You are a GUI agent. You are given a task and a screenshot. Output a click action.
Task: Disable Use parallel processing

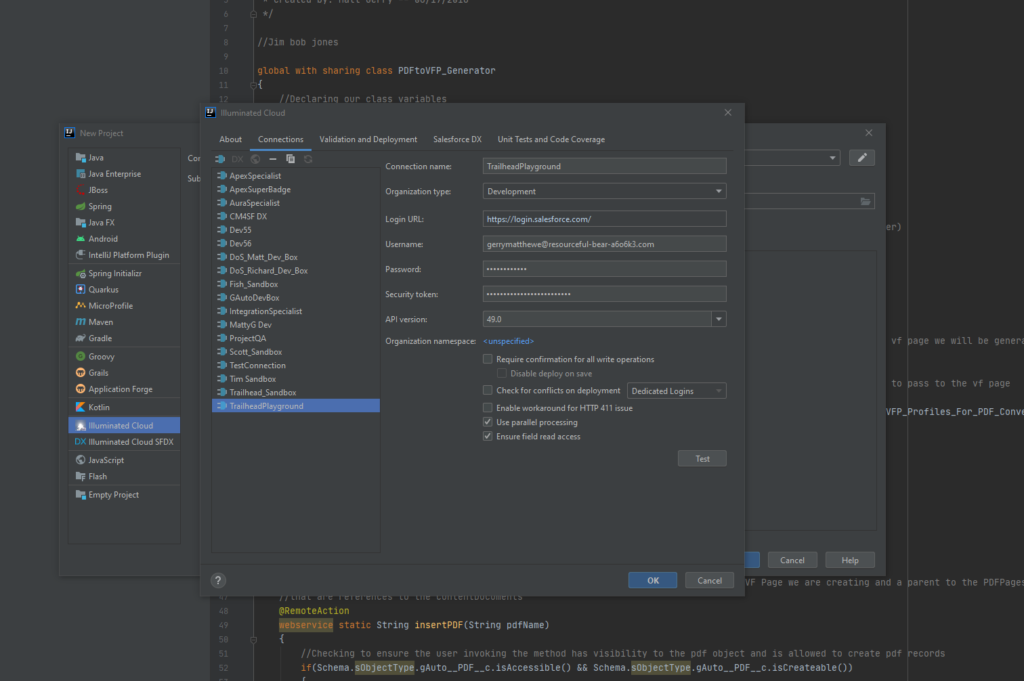tap(488, 421)
